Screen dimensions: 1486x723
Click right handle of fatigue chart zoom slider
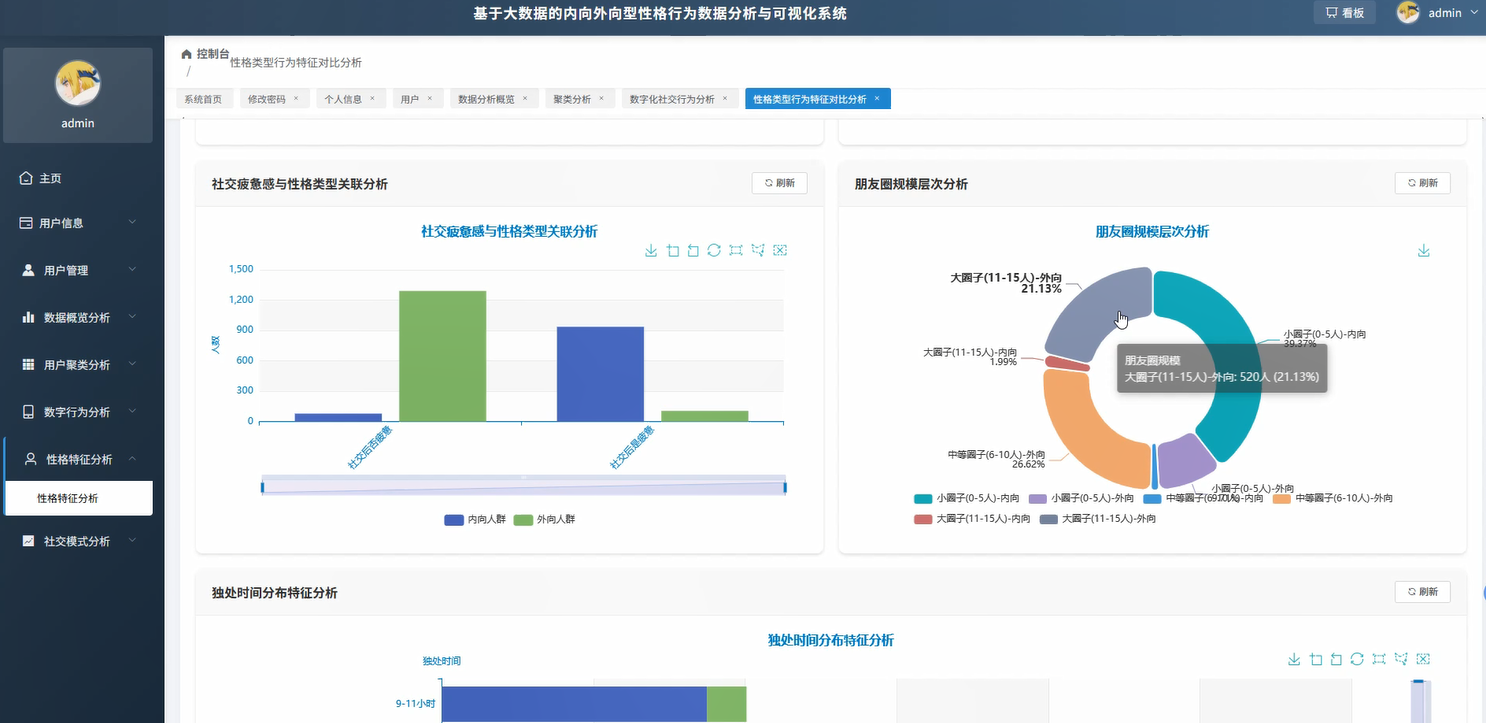(x=785, y=487)
